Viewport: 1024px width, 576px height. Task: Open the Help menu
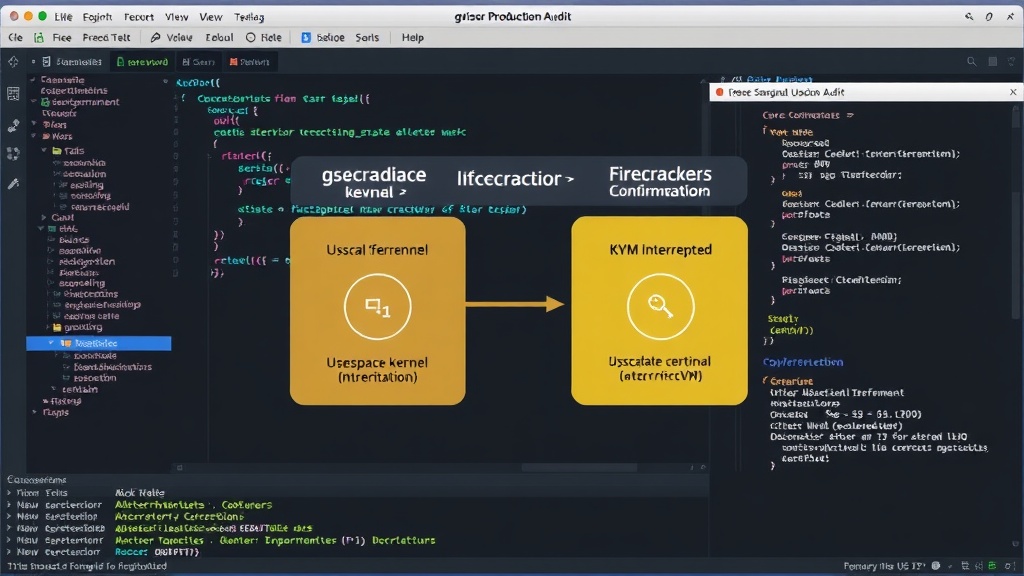tap(413, 37)
